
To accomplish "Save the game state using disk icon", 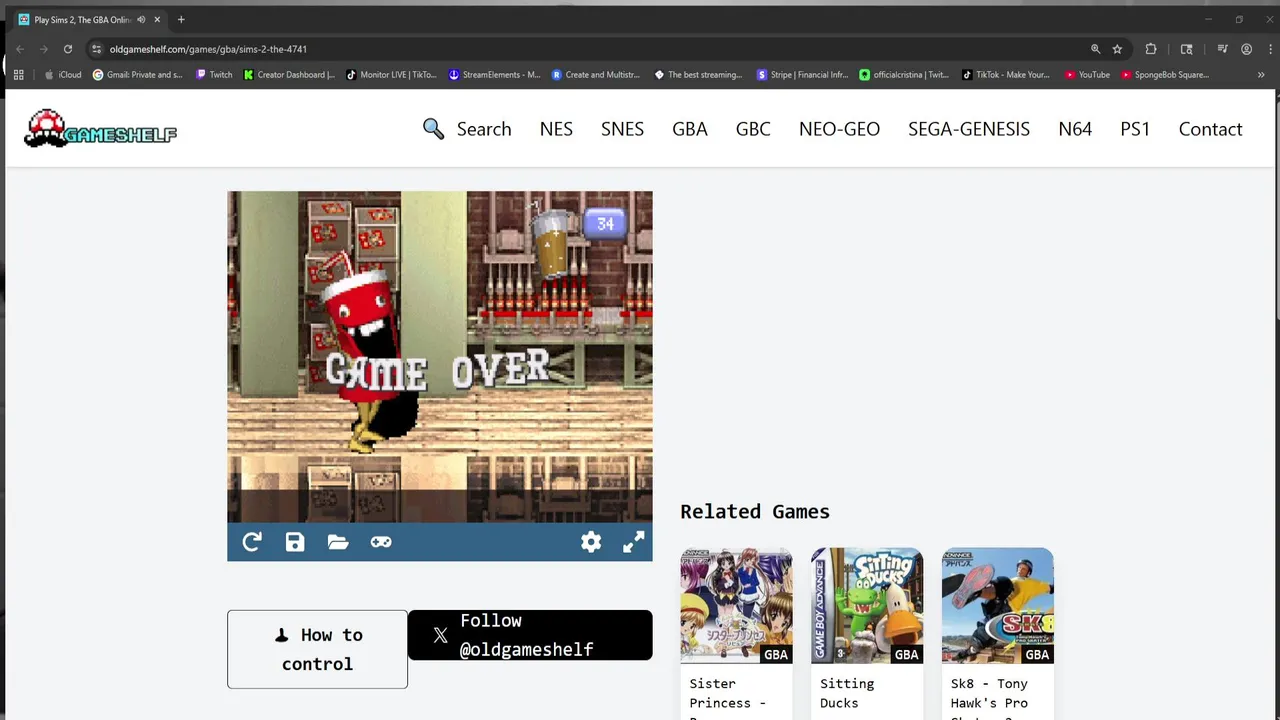I will click(295, 542).
